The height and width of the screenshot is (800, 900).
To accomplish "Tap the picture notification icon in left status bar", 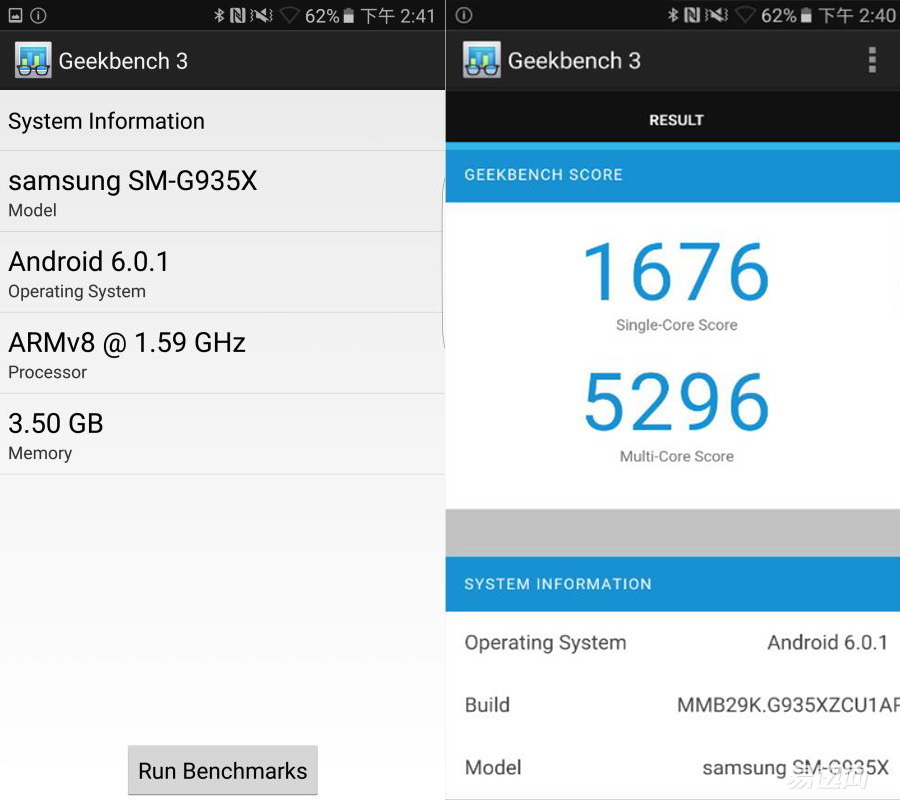I will point(15,15).
